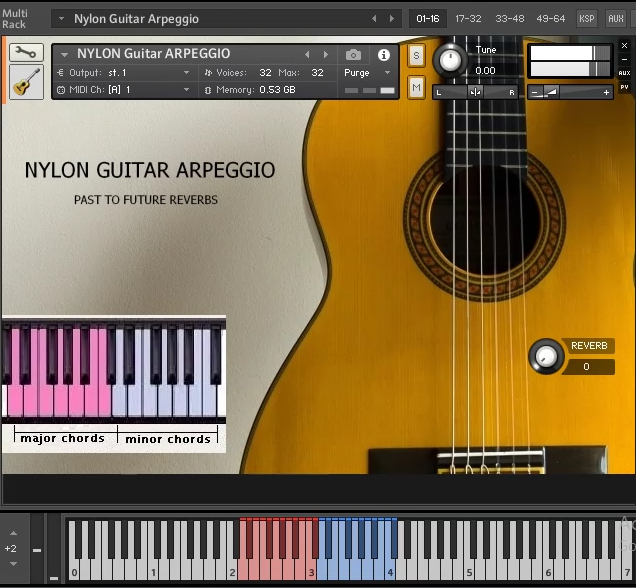The image size is (636, 588).
Task: Open the Output st. 1 dropdown
Action: (123, 73)
